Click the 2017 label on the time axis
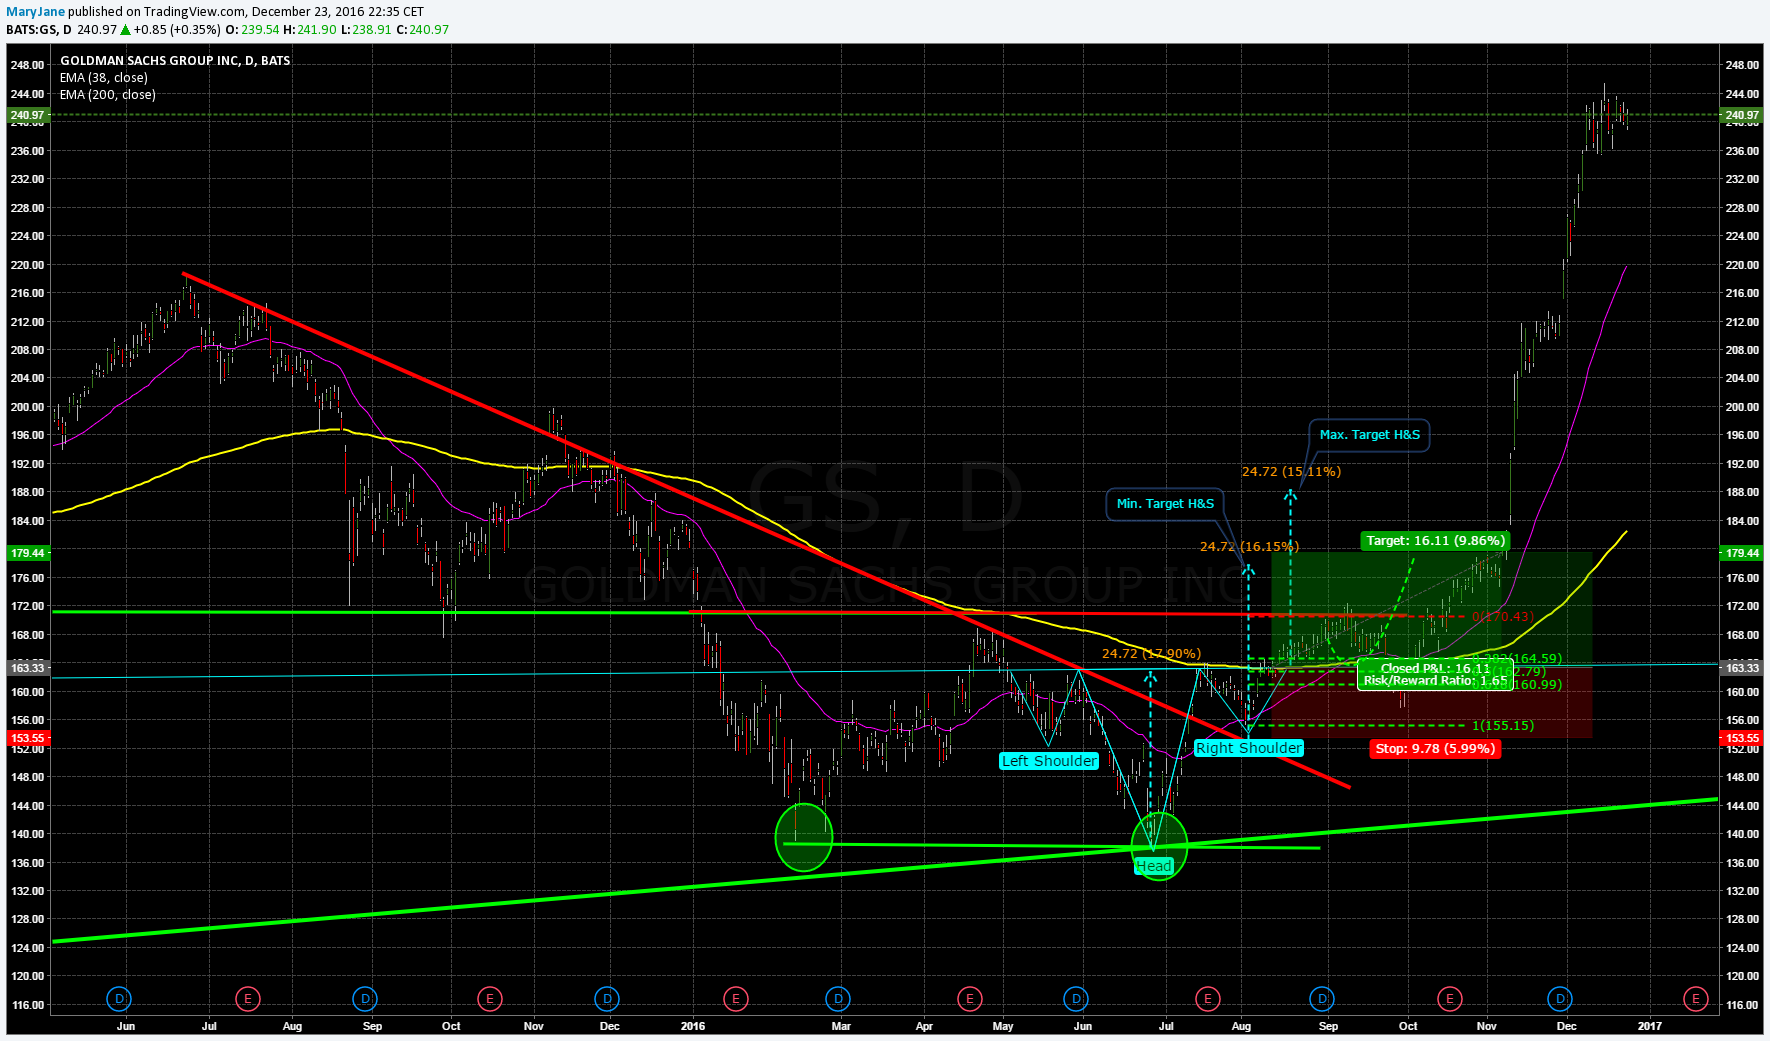Screen dimensions: 1770x1041 [1650, 1026]
